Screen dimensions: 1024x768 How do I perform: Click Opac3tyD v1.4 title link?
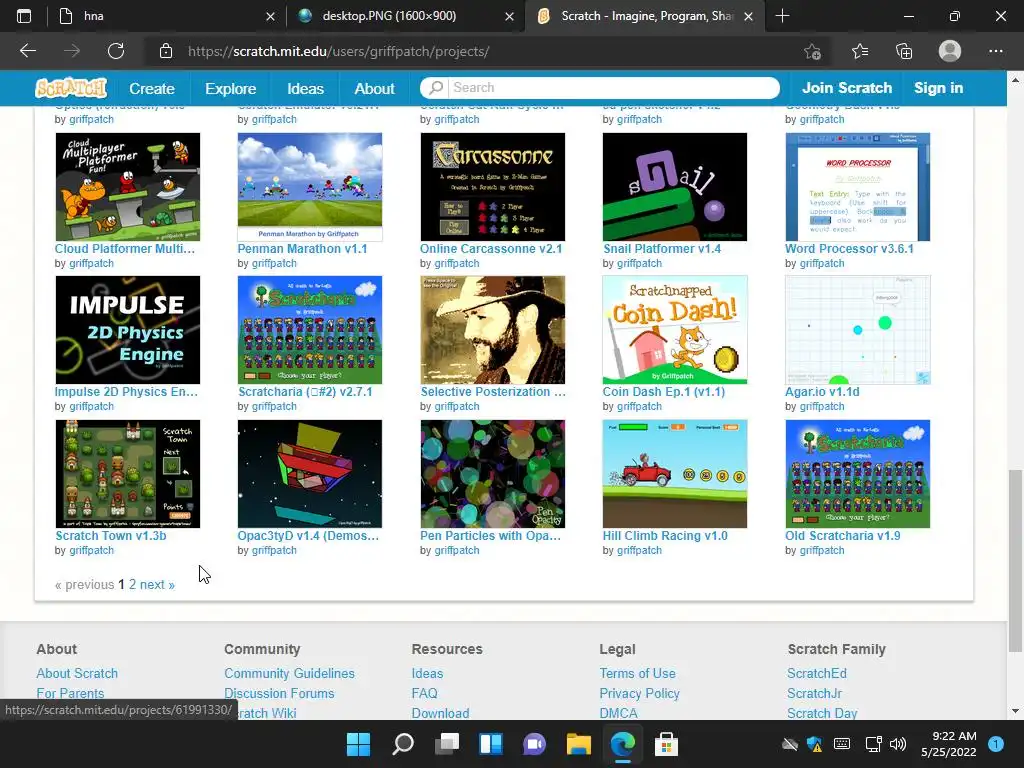click(x=308, y=536)
